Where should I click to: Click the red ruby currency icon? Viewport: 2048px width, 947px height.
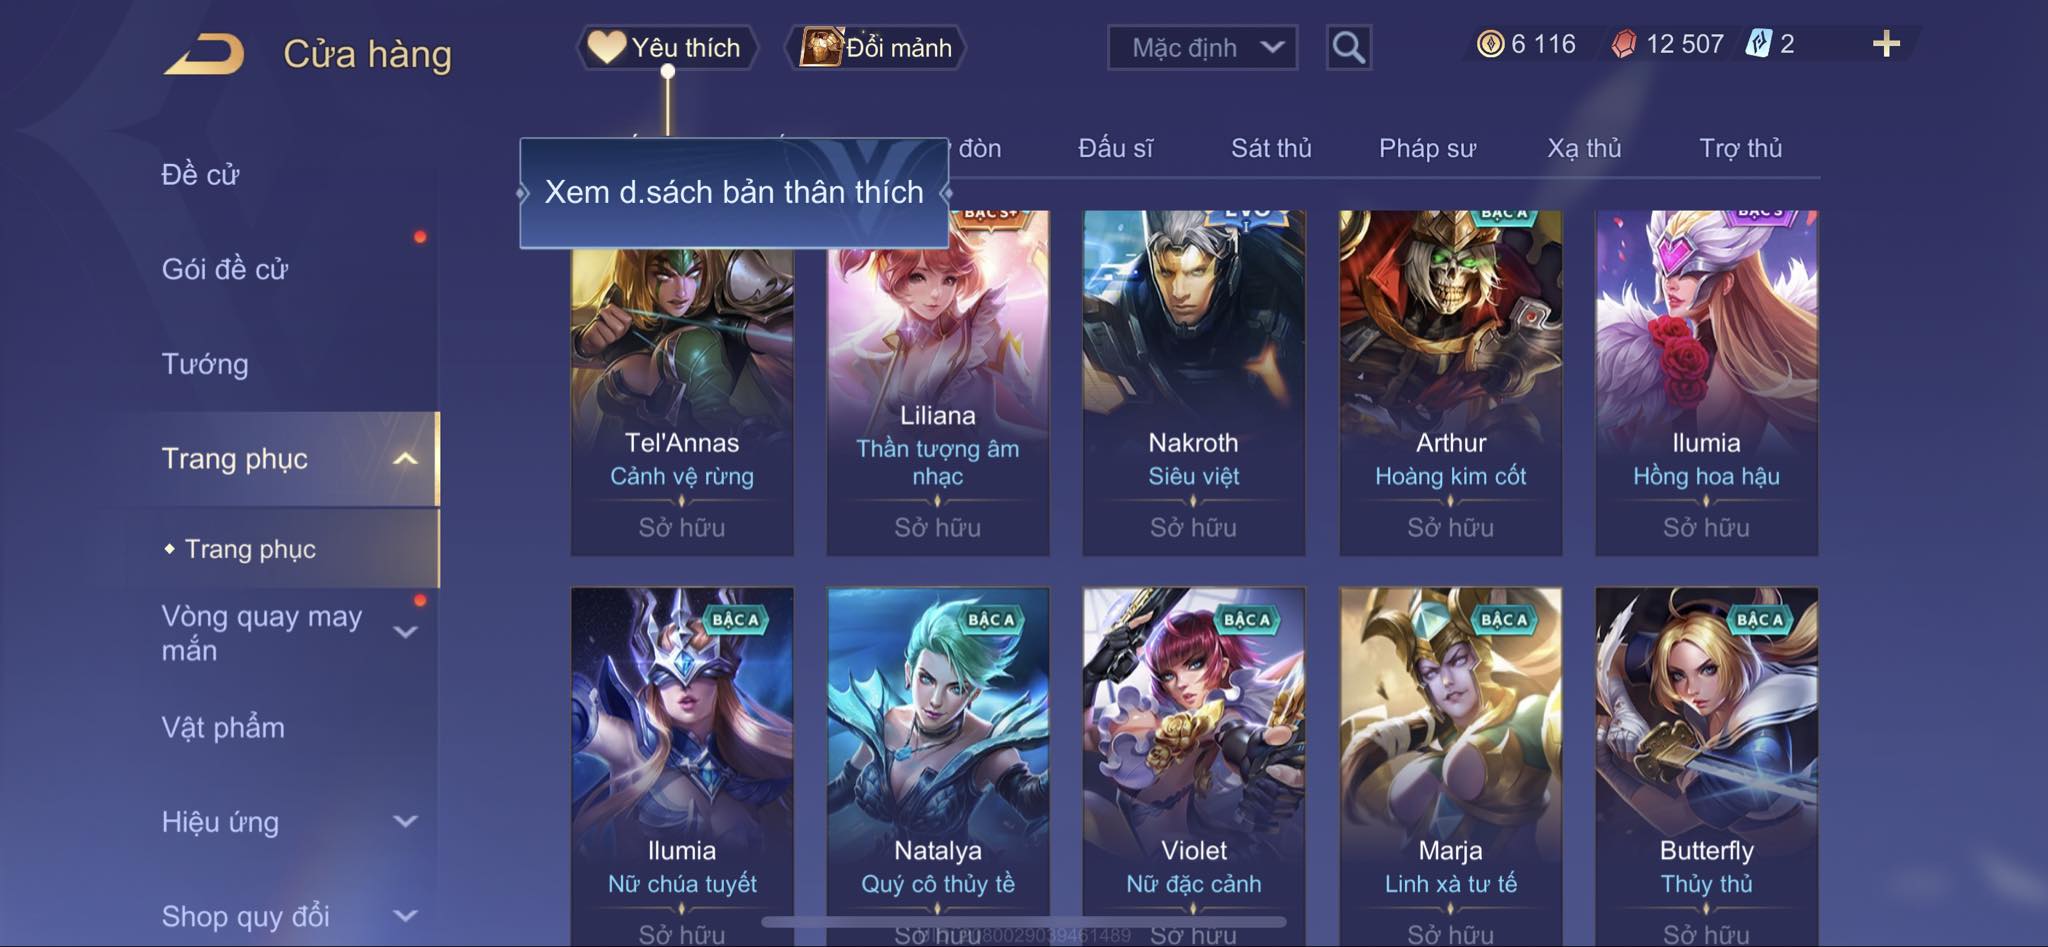coord(1624,44)
